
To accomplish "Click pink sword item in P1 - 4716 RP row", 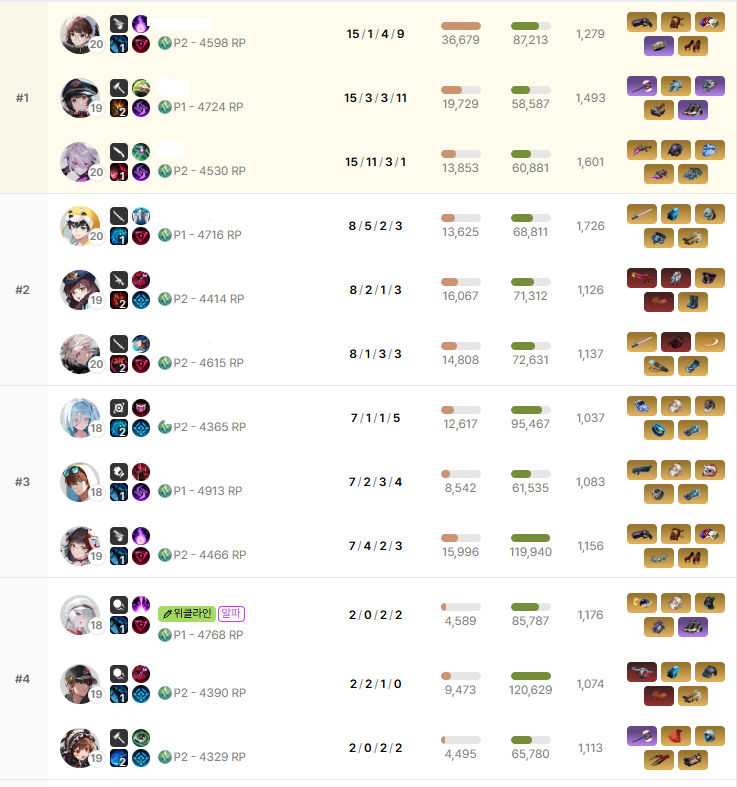I will pos(642,214).
